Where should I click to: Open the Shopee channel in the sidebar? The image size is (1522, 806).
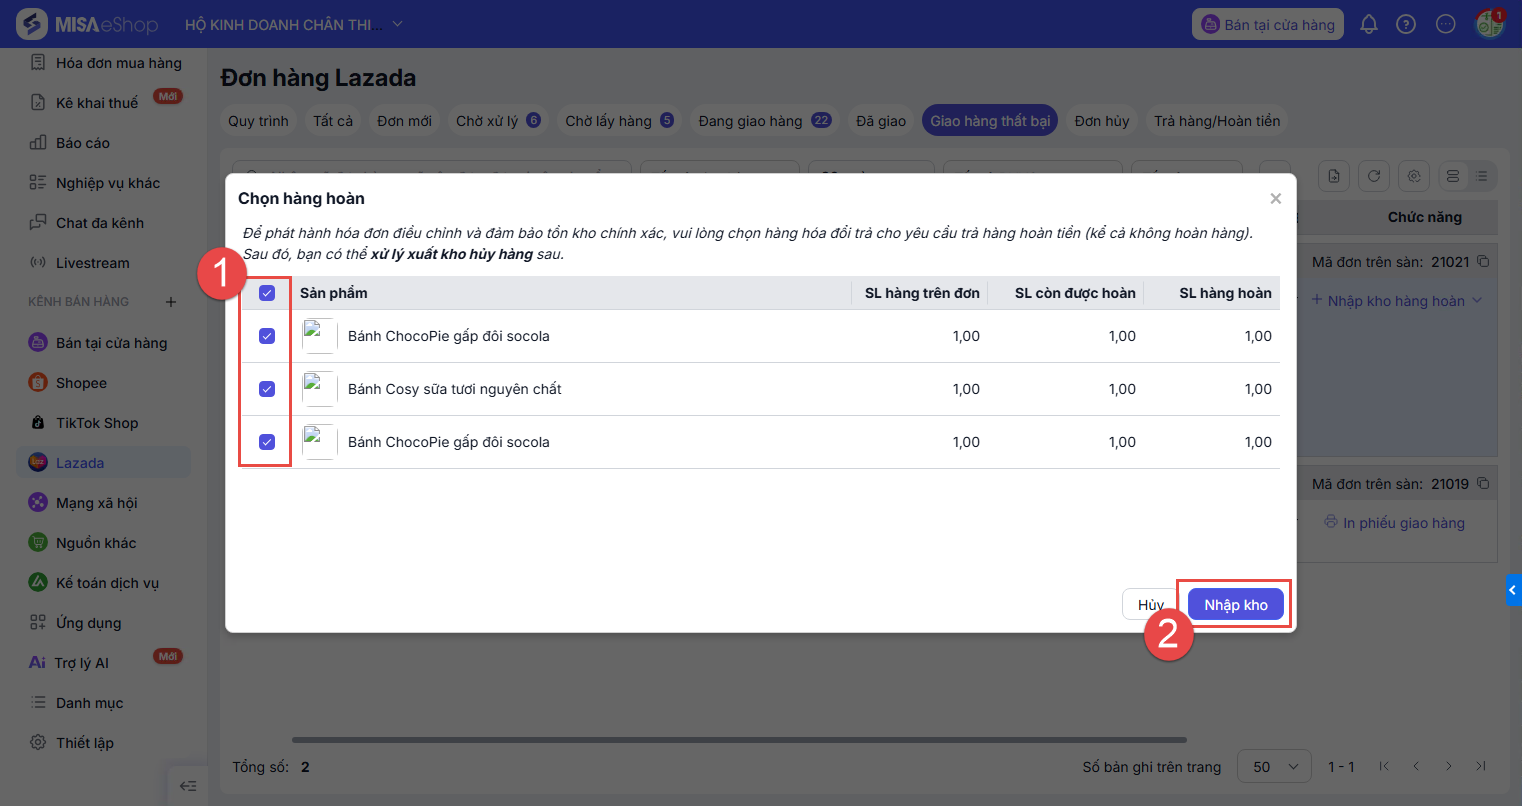pos(81,383)
